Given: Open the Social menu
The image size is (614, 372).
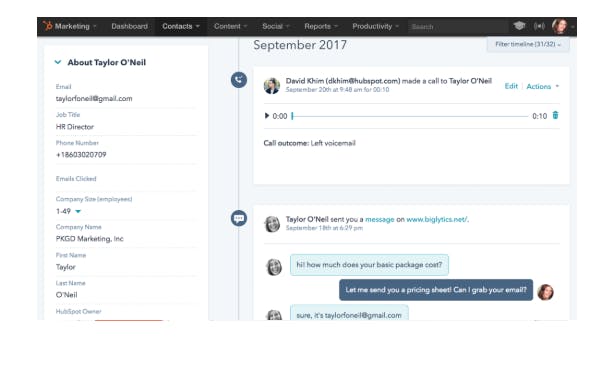Looking at the screenshot, I should [x=276, y=26].
